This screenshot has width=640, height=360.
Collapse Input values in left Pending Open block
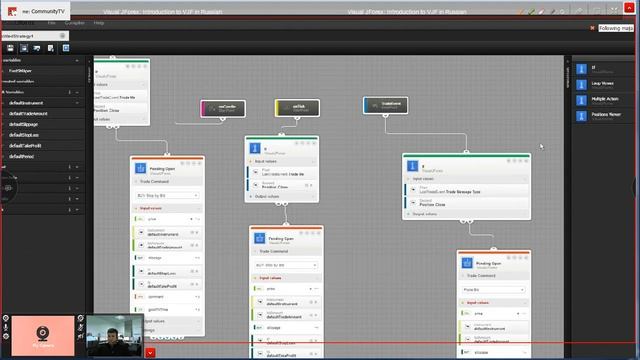click(167, 208)
